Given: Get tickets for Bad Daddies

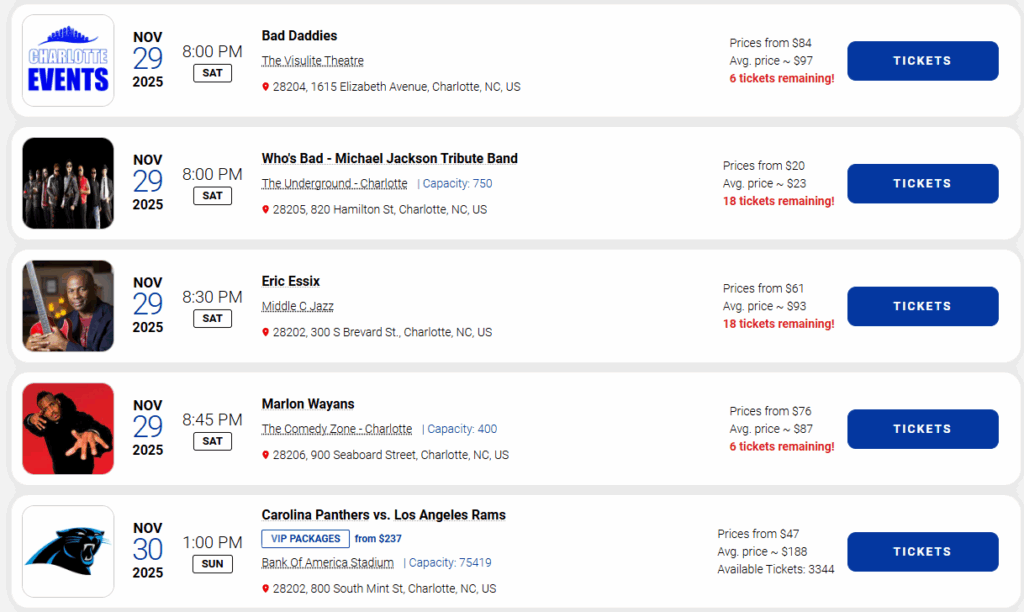Looking at the screenshot, I should (922, 61).
